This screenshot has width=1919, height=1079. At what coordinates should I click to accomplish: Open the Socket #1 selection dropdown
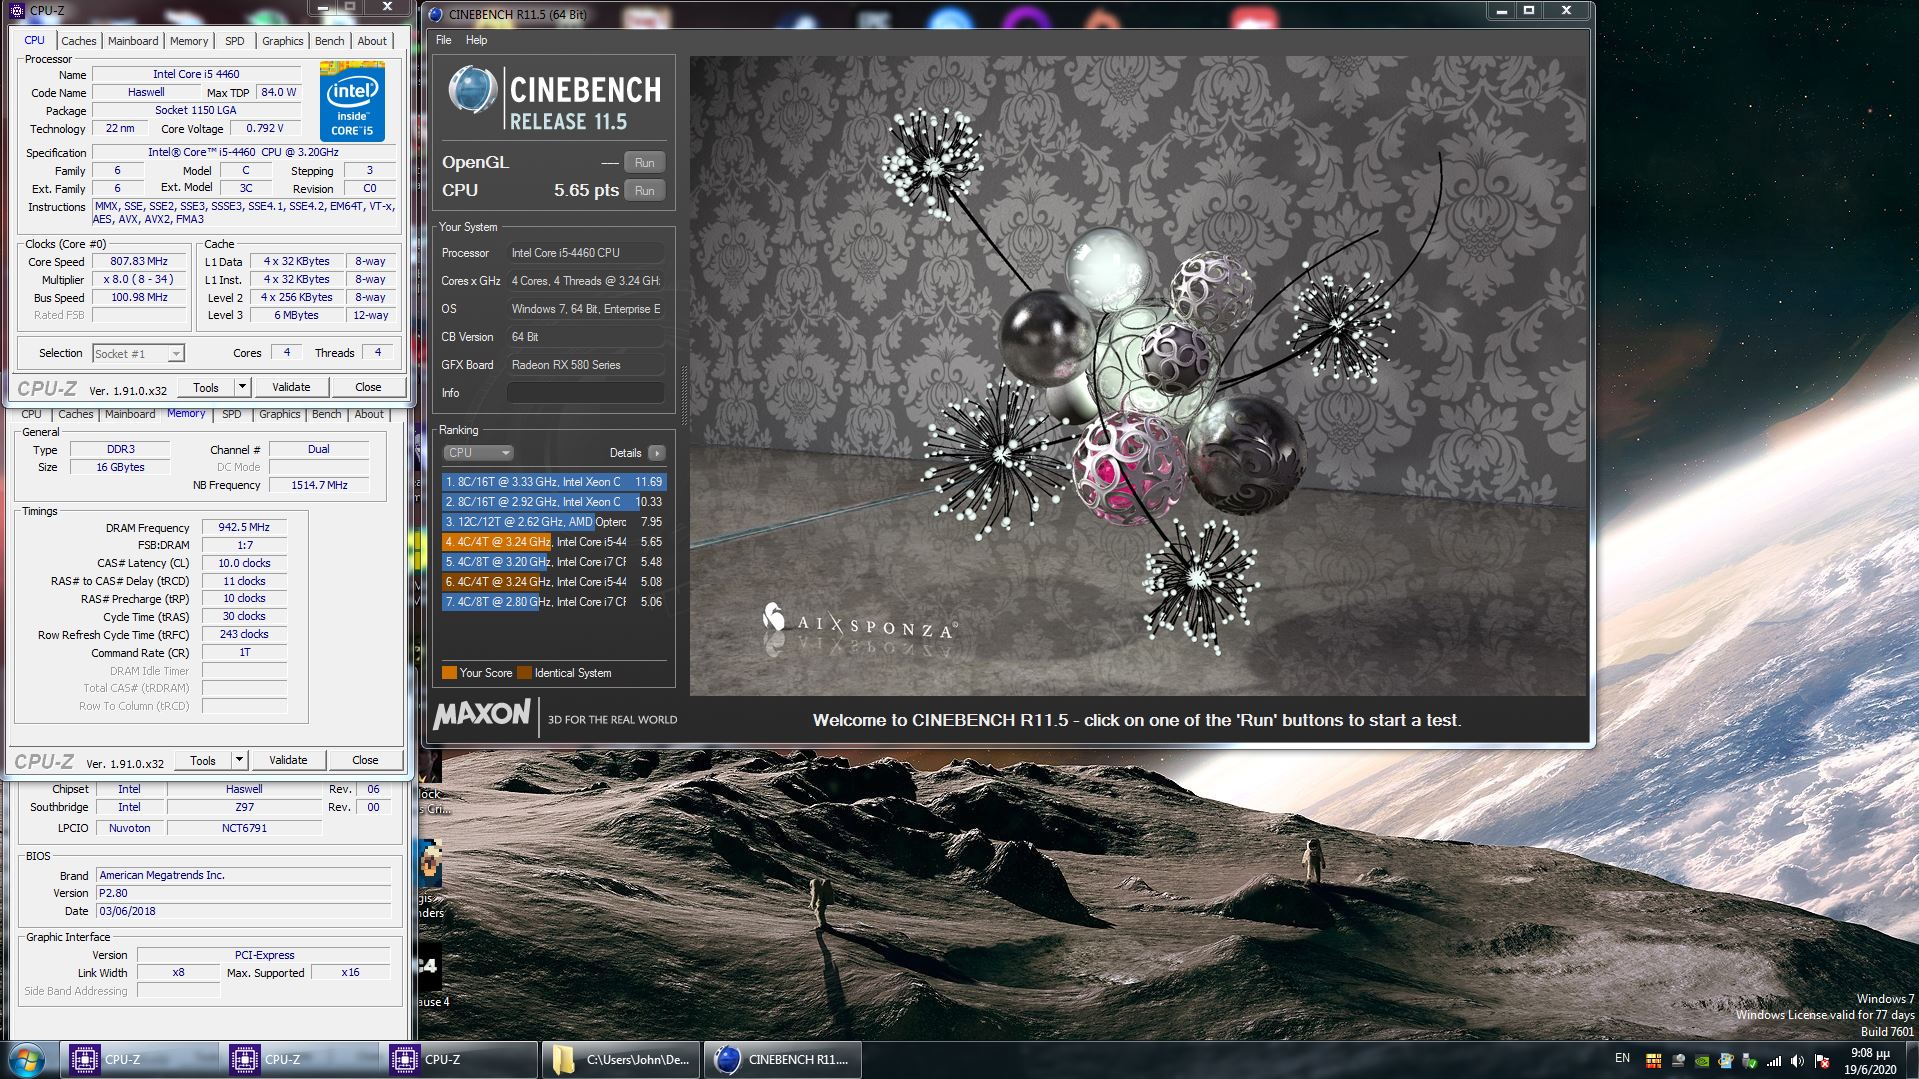138,353
